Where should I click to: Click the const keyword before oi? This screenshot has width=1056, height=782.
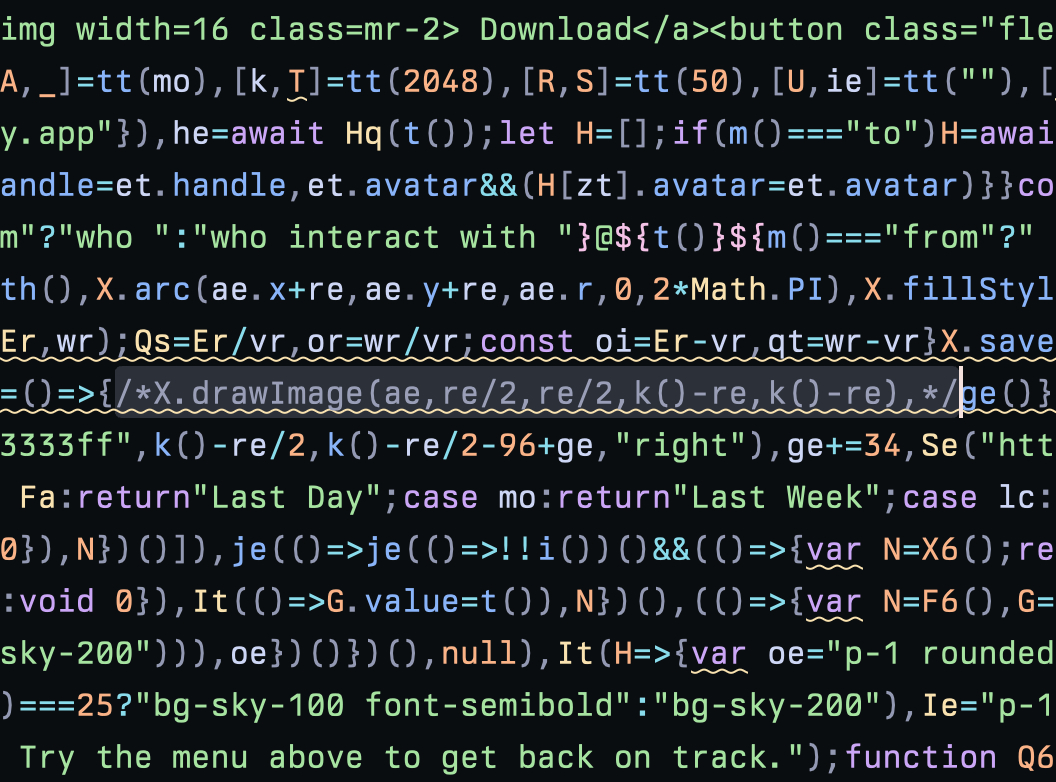pyautogui.click(x=527, y=341)
